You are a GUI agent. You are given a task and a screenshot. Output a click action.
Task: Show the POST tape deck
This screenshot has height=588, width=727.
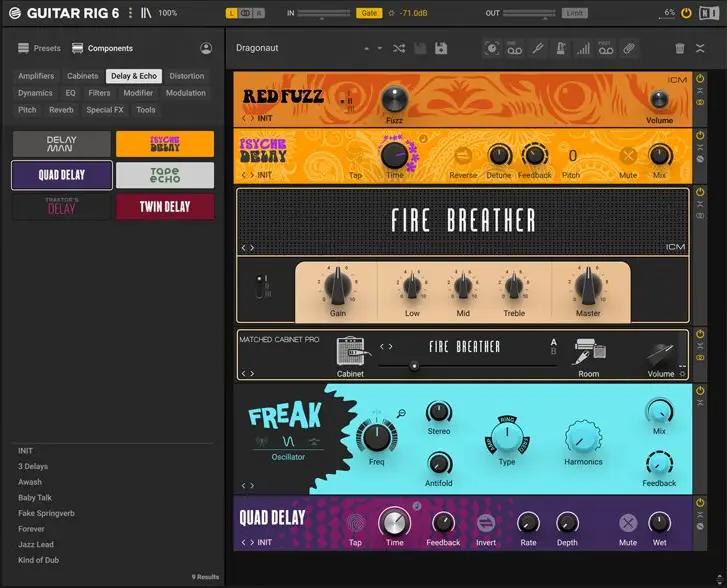pos(606,48)
